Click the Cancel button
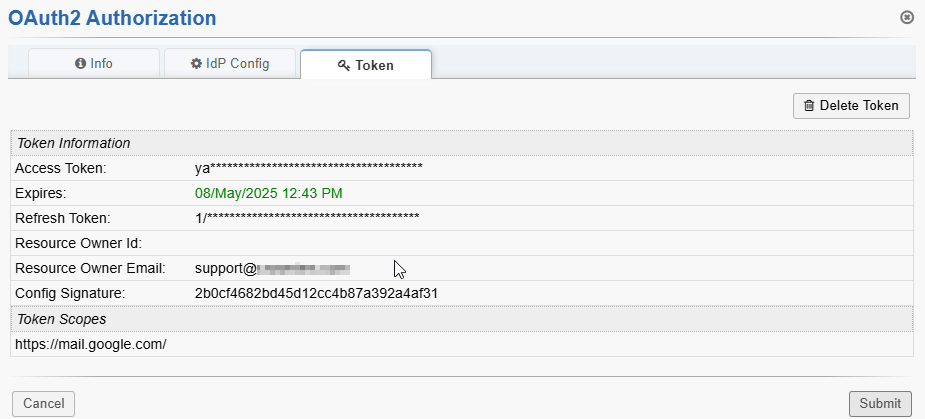 coord(43,403)
